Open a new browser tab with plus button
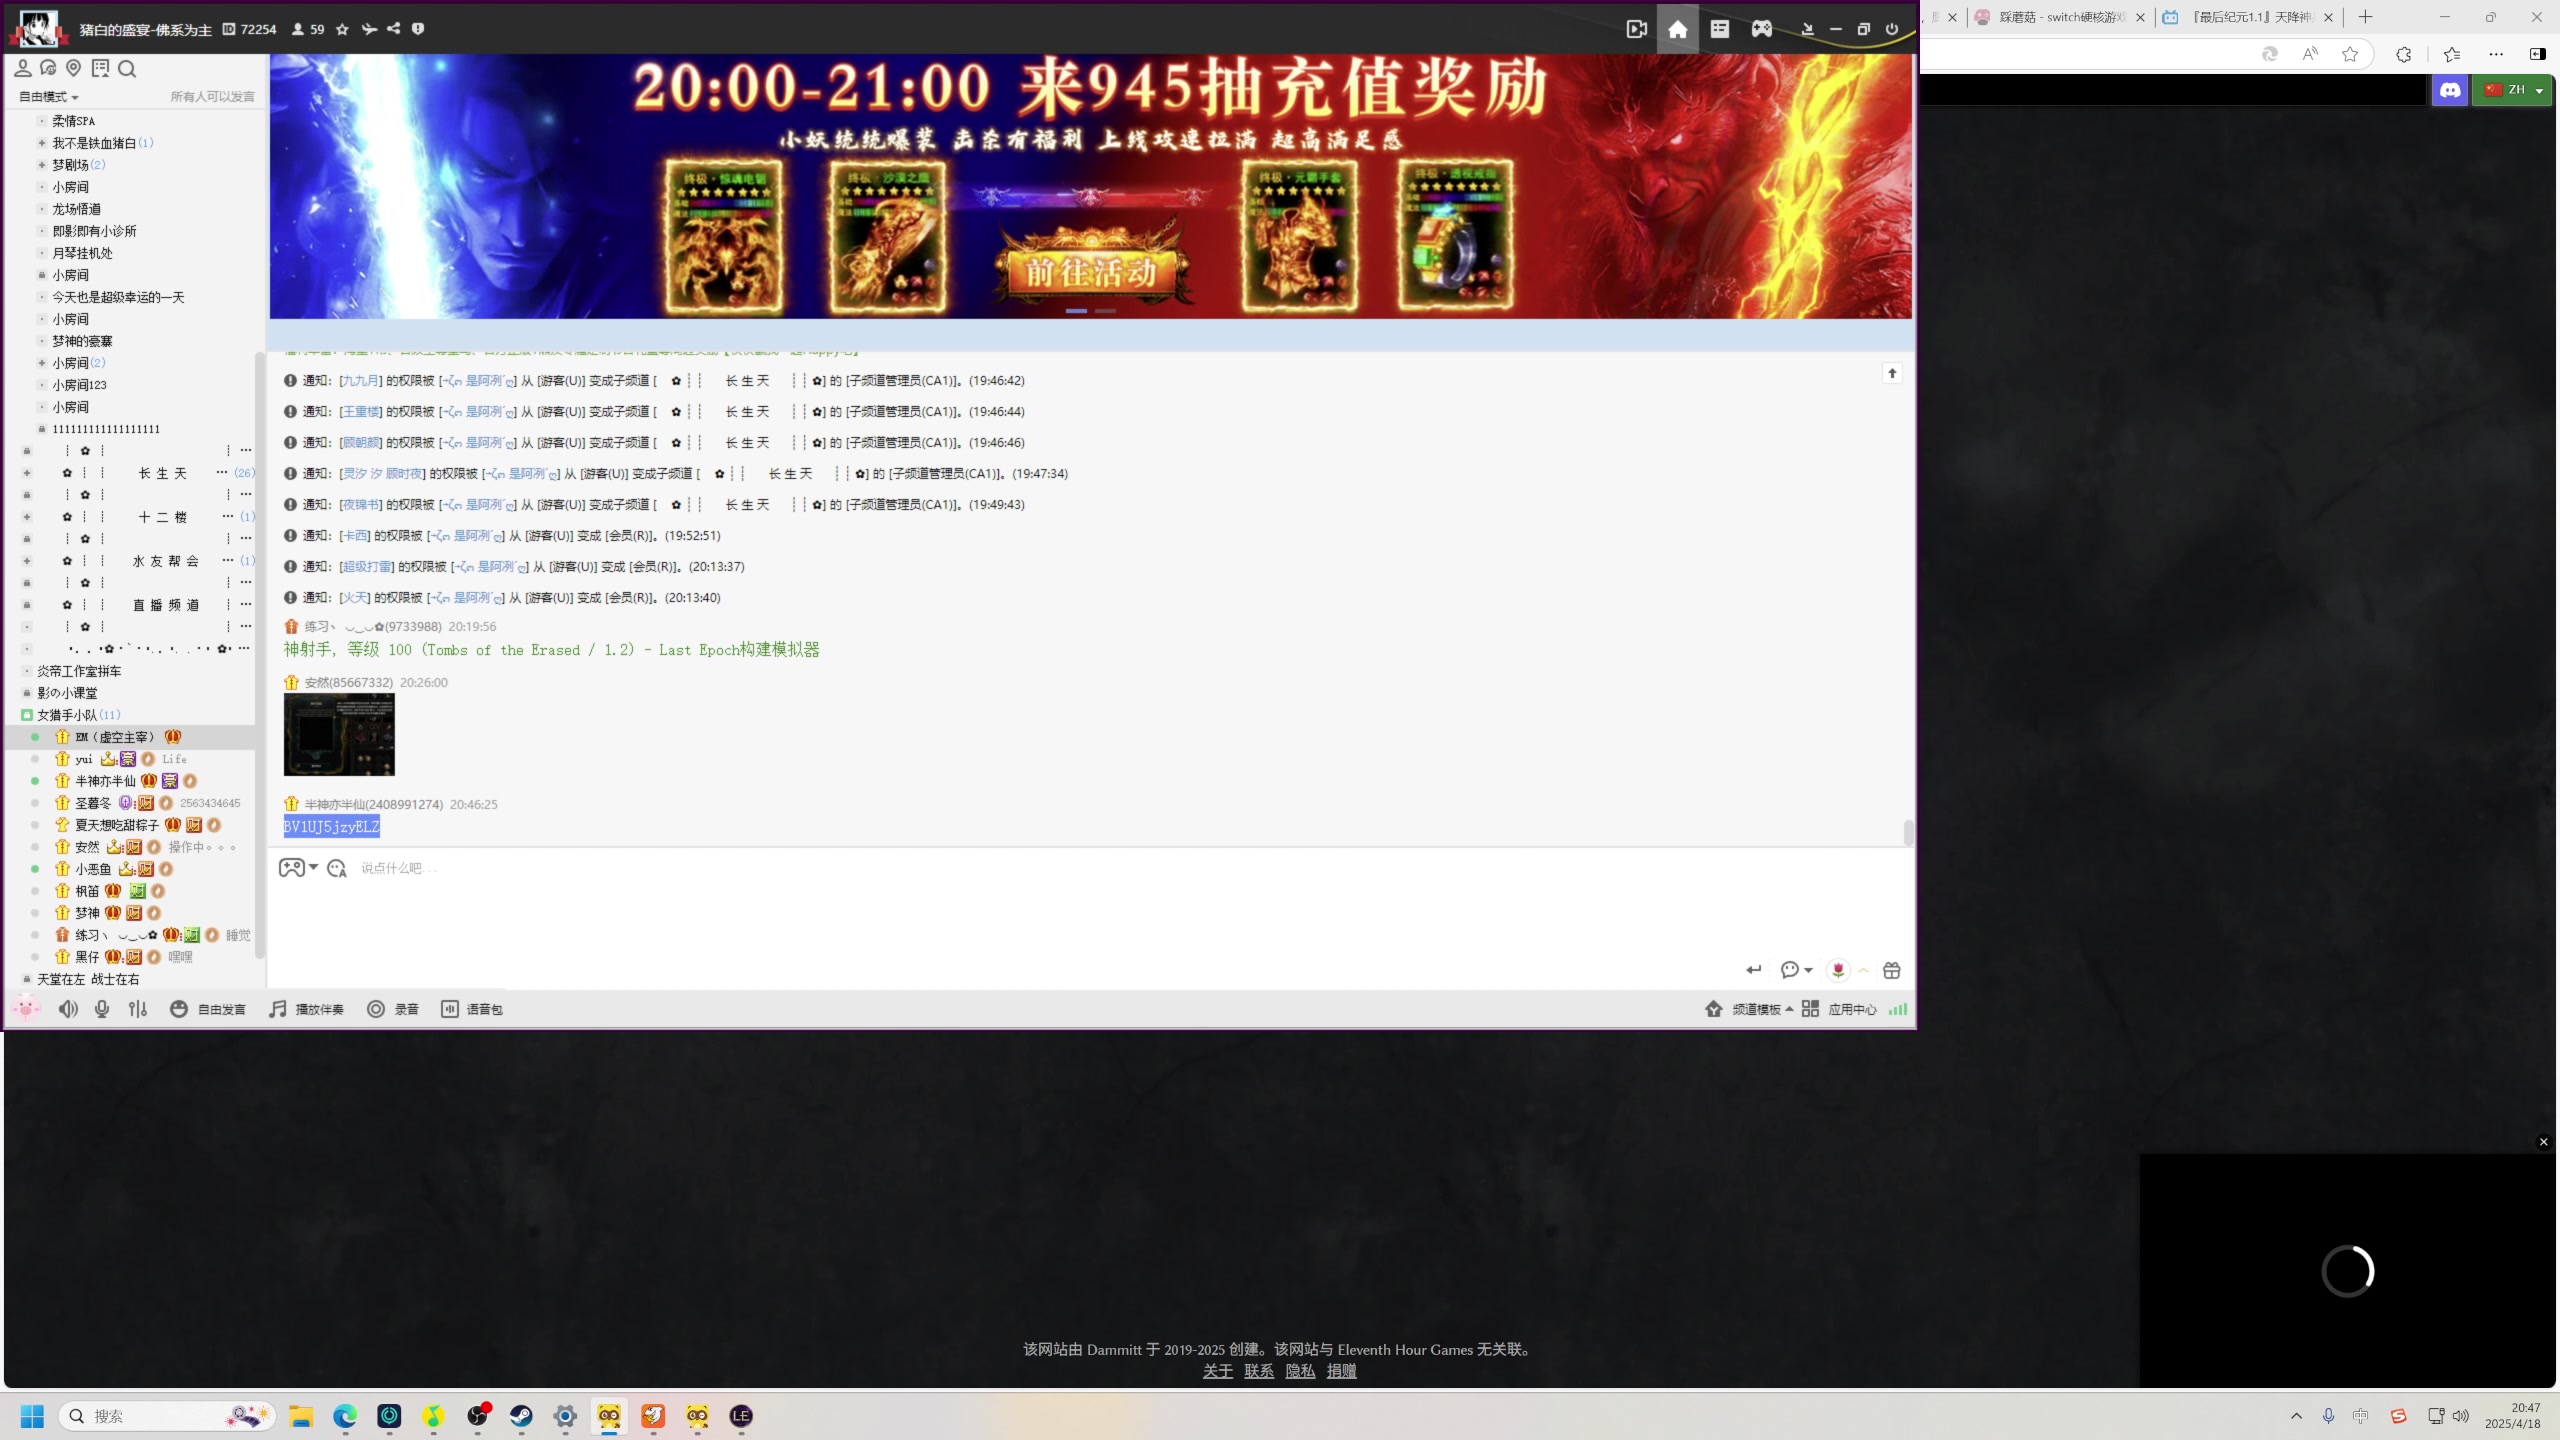The image size is (2560, 1440). (2365, 17)
